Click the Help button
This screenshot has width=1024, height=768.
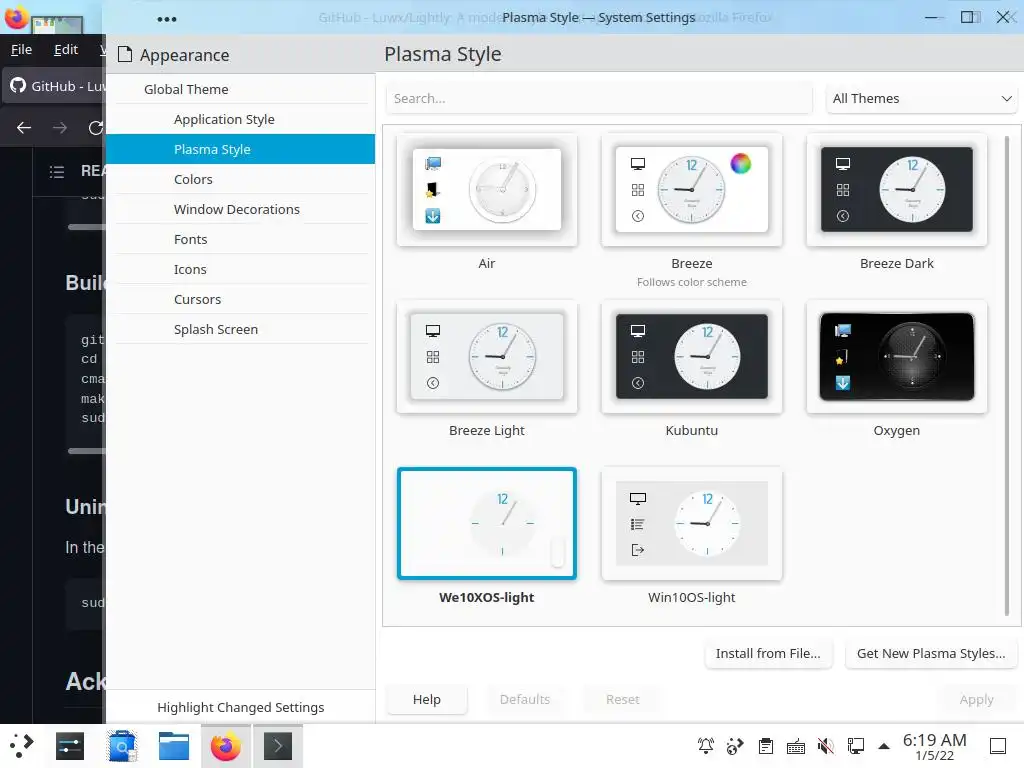point(426,699)
